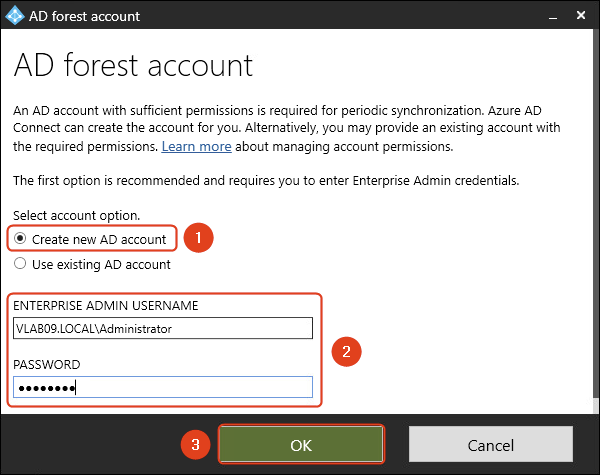The width and height of the screenshot is (600, 475).
Task: Click the red step 2 badge
Action: (346, 351)
